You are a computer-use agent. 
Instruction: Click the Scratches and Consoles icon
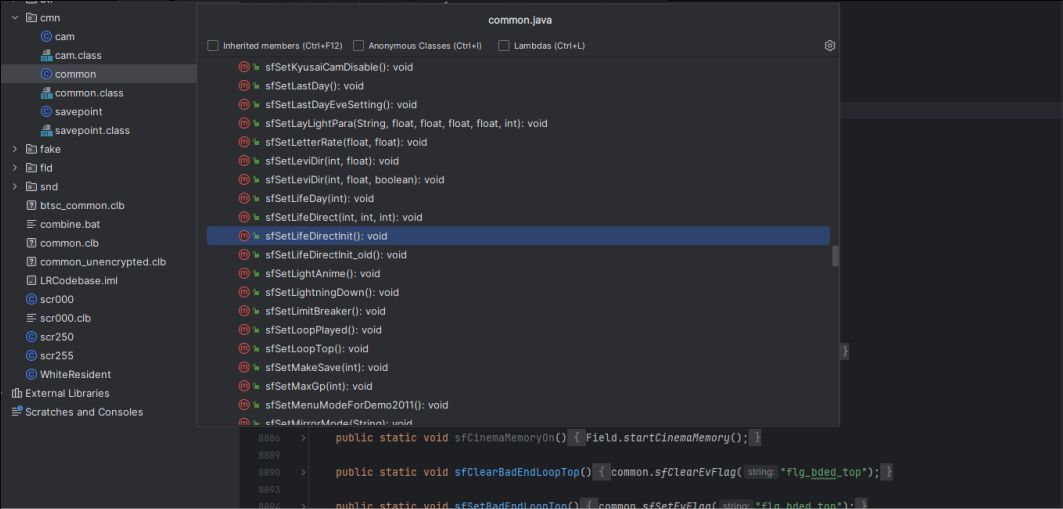click(17, 412)
